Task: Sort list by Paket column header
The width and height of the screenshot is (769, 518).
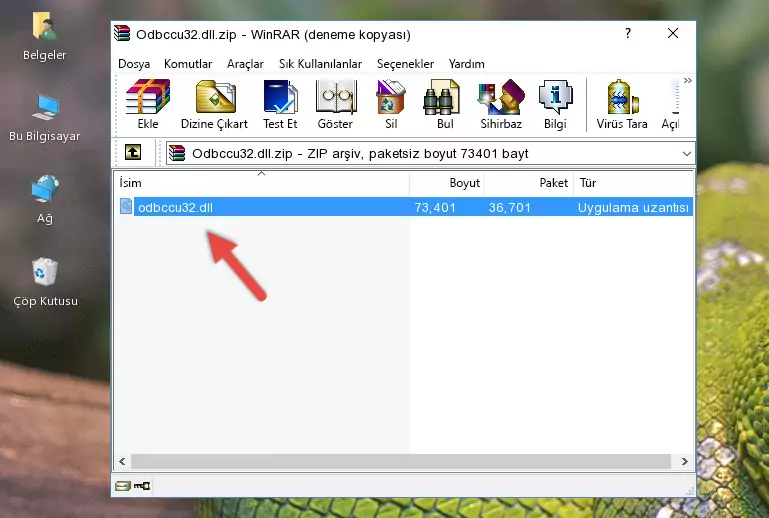Action: point(529,183)
